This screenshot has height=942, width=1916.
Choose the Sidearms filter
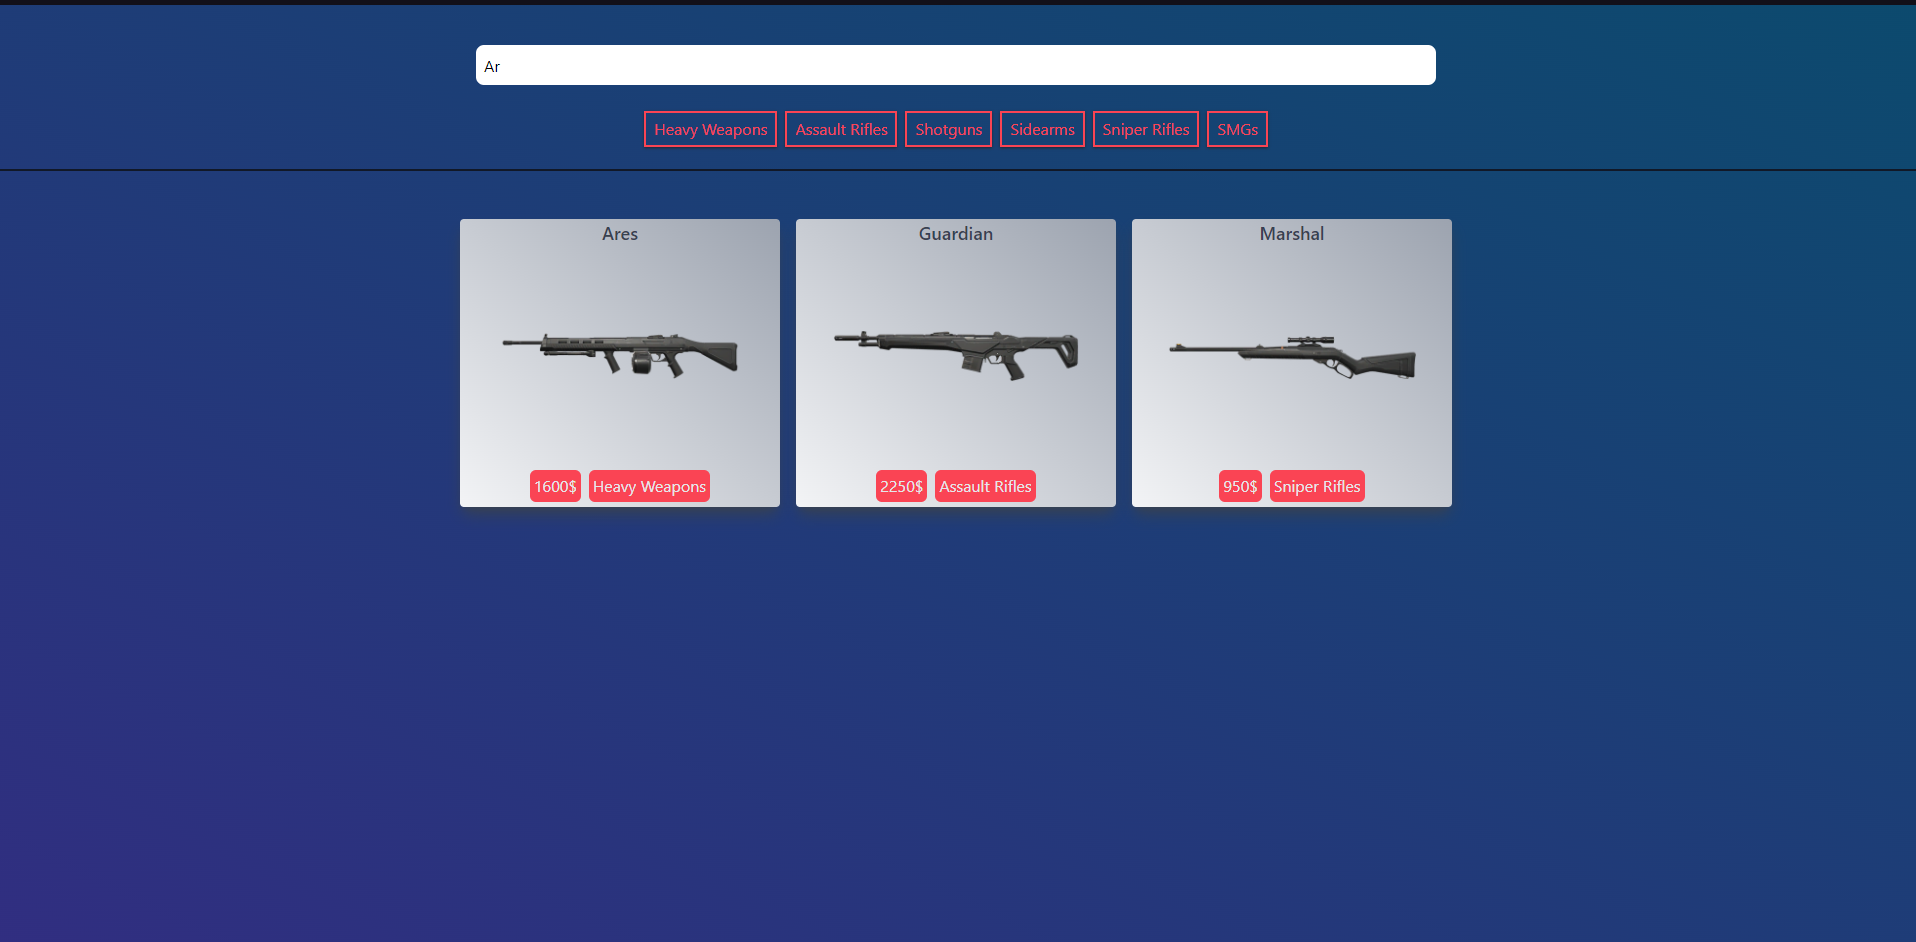tap(1042, 129)
